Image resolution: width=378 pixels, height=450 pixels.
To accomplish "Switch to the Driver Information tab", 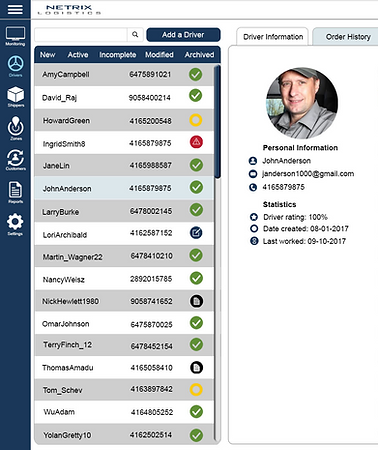I will 273,37.
